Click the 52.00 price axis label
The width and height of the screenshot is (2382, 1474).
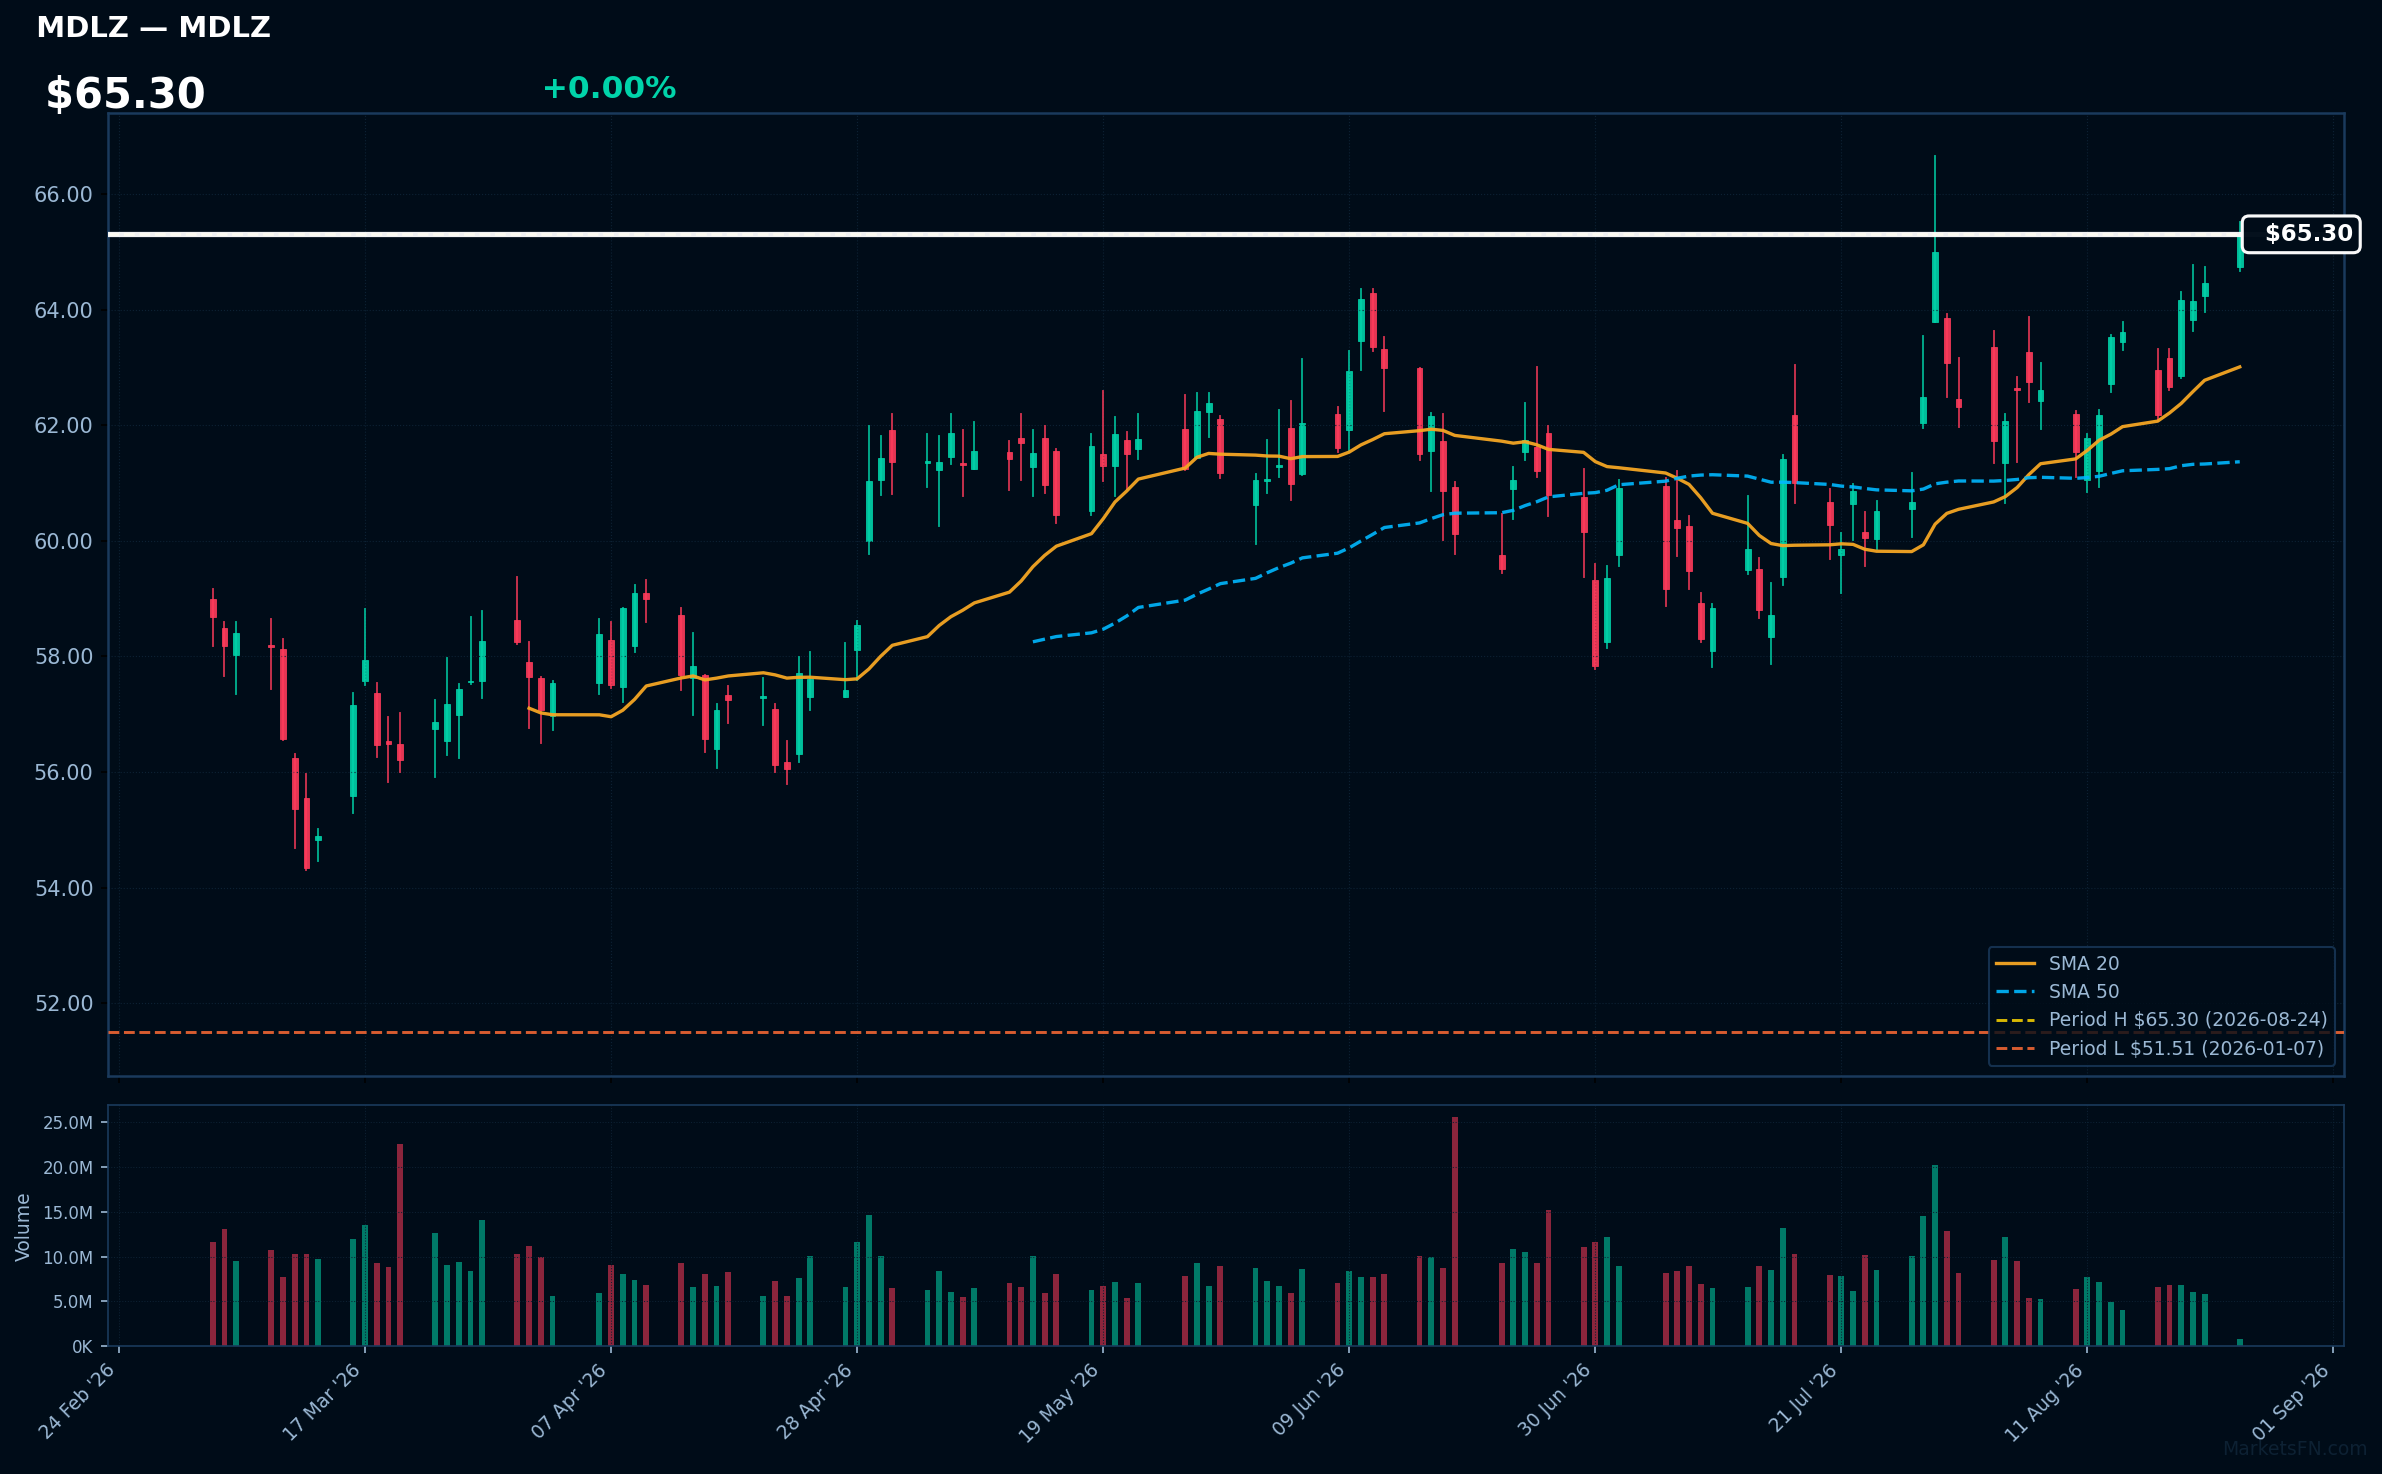(x=63, y=1004)
